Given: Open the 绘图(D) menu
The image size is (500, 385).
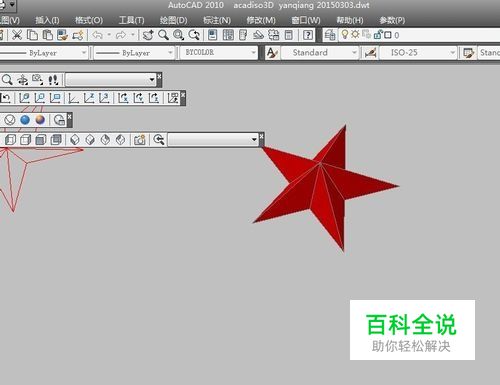Looking at the screenshot, I should point(173,20).
